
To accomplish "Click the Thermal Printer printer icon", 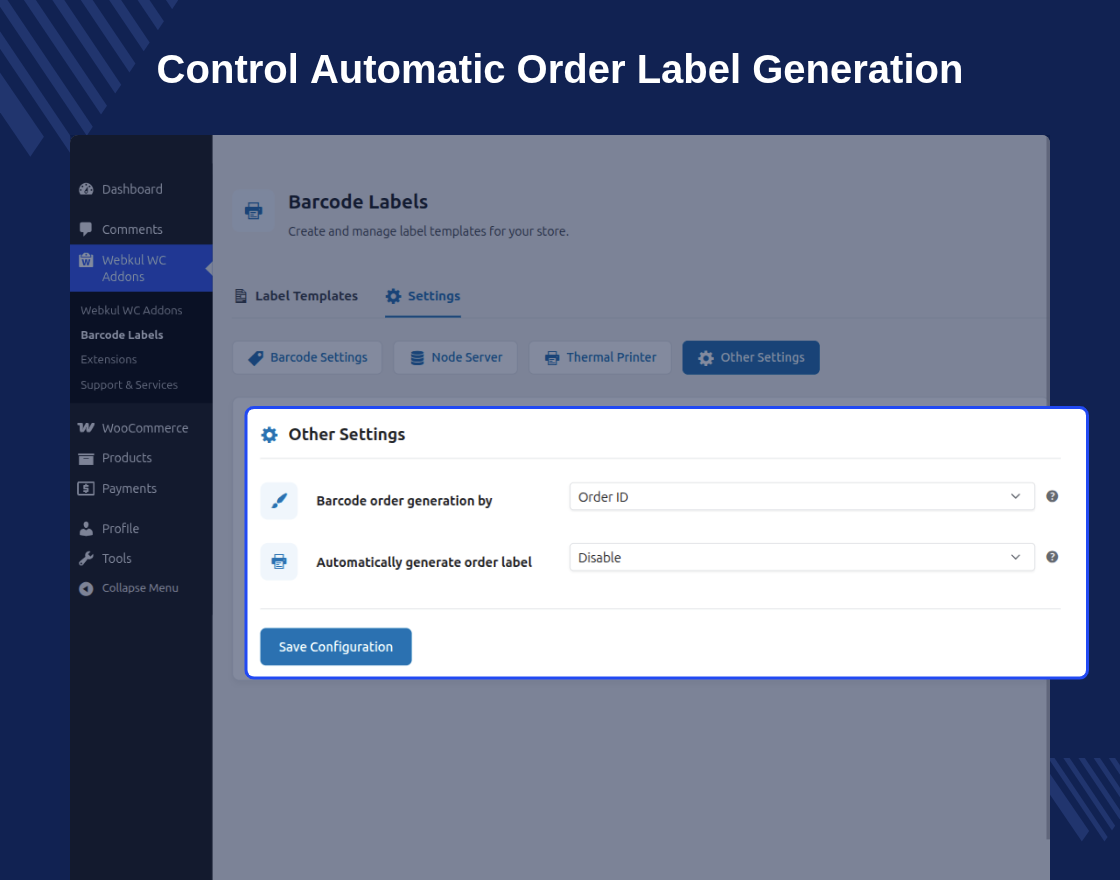I will pyautogui.click(x=552, y=358).
